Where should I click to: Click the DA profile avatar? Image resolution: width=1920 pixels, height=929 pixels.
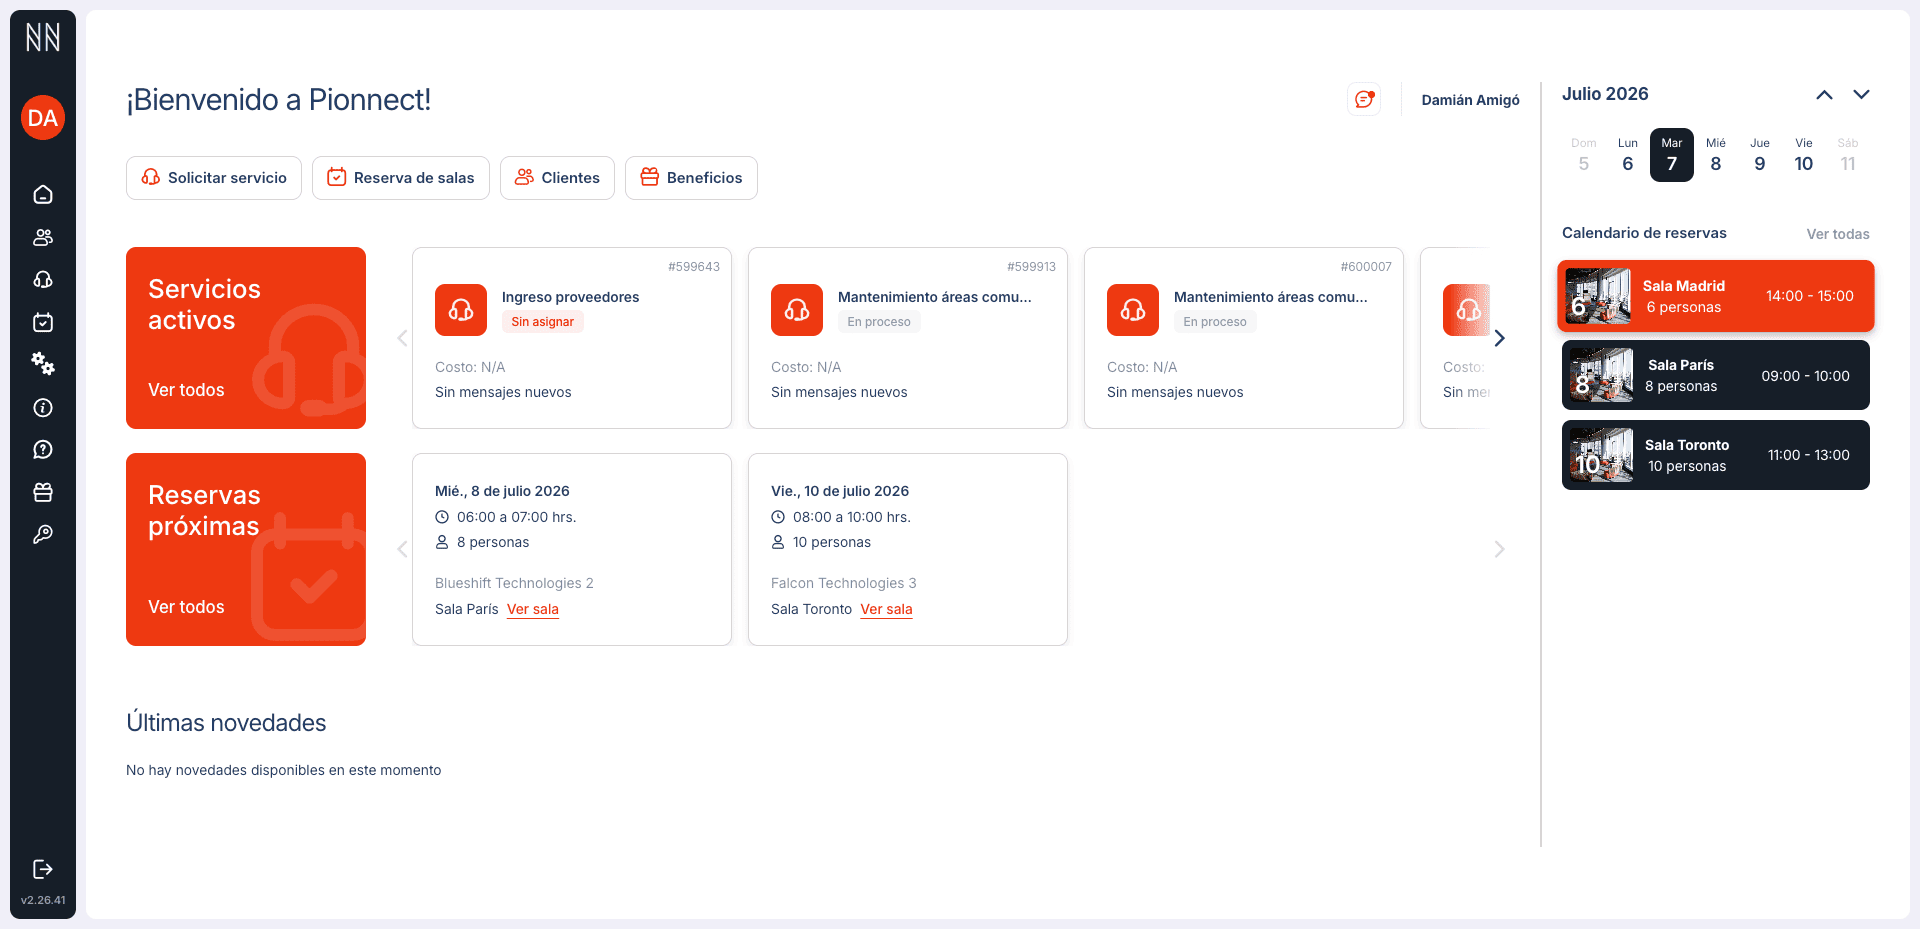coord(43,118)
